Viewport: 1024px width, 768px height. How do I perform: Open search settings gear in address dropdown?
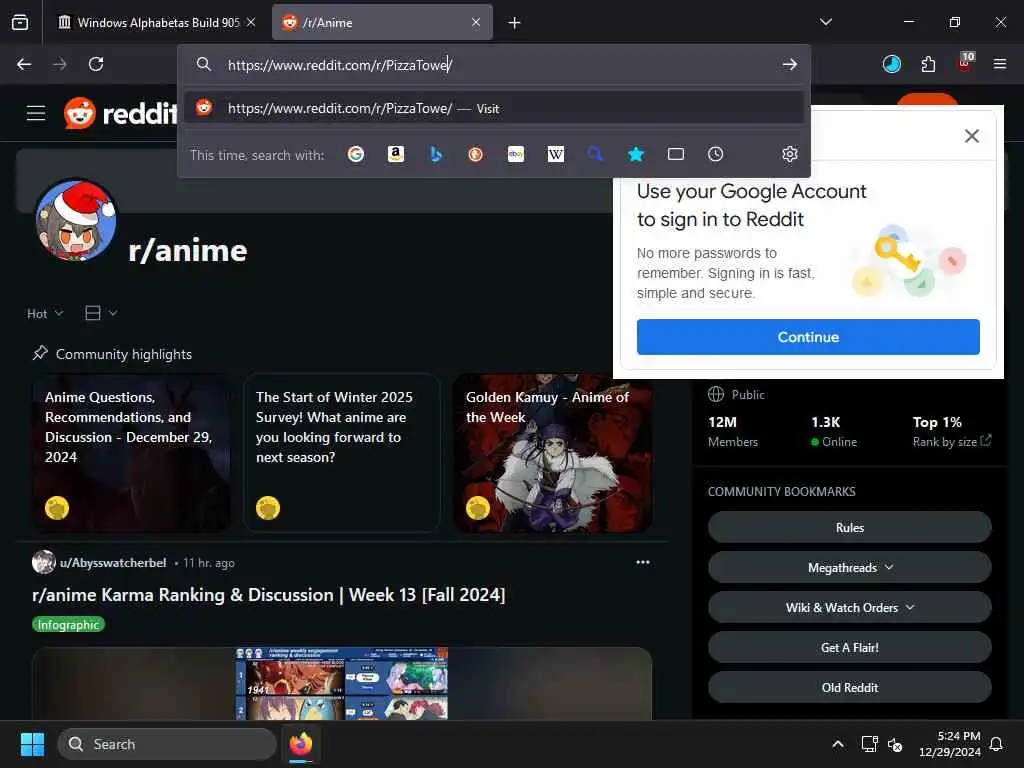(x=790, y=154)
